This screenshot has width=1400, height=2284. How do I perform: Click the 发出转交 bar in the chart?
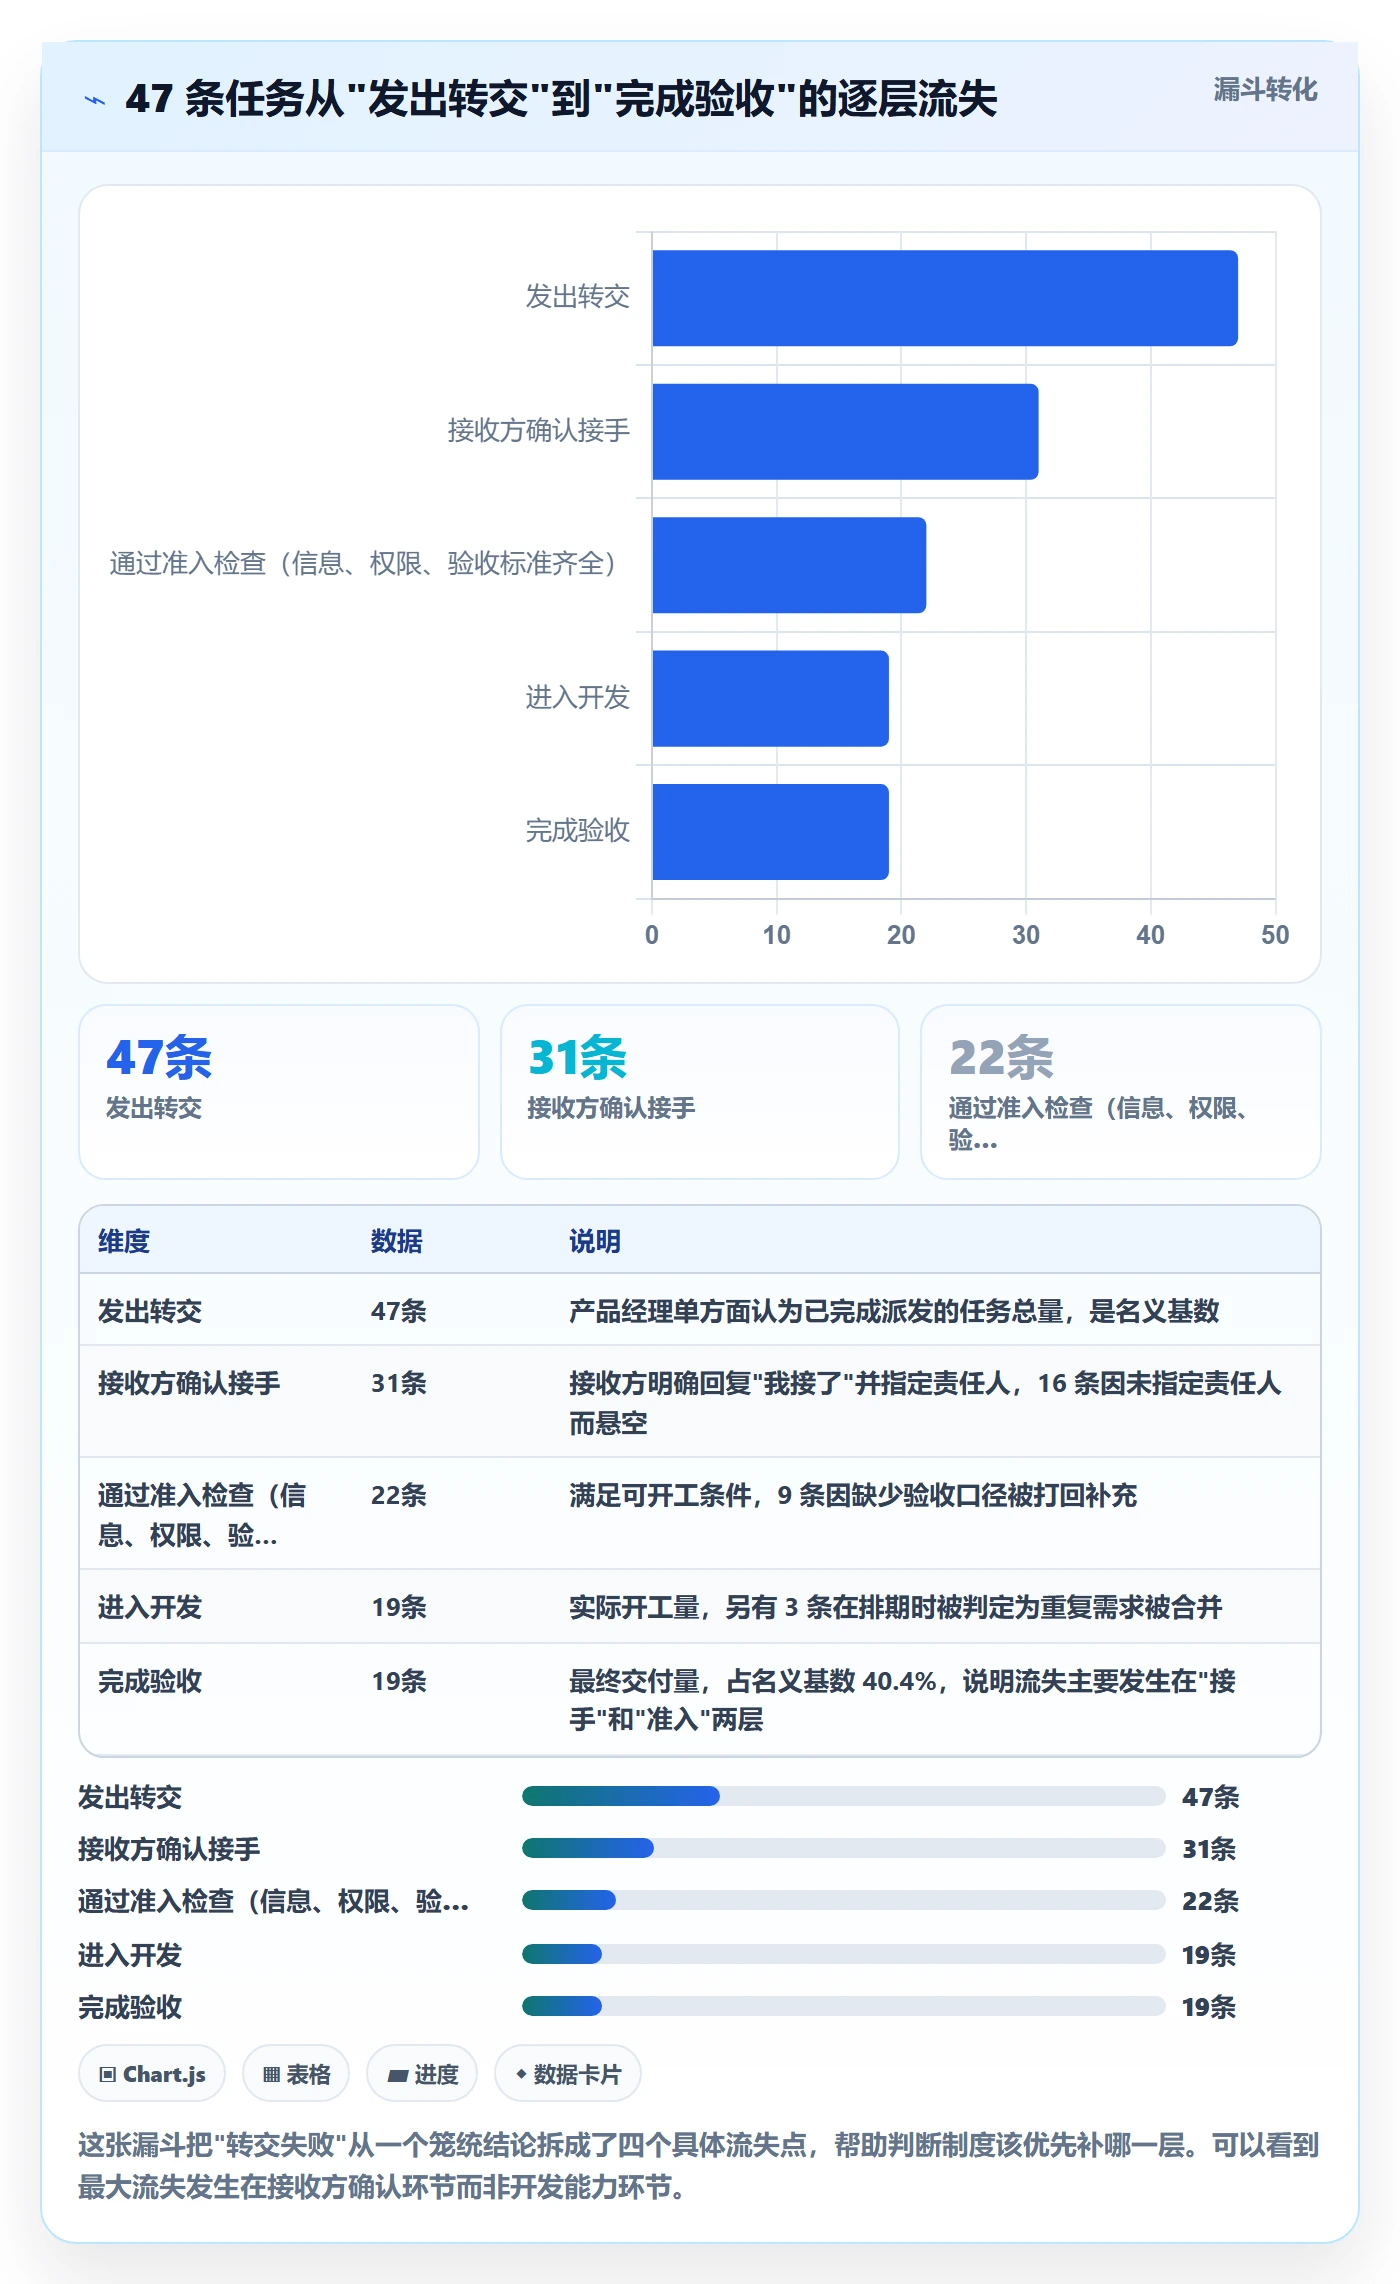click(x=945, y=298)
